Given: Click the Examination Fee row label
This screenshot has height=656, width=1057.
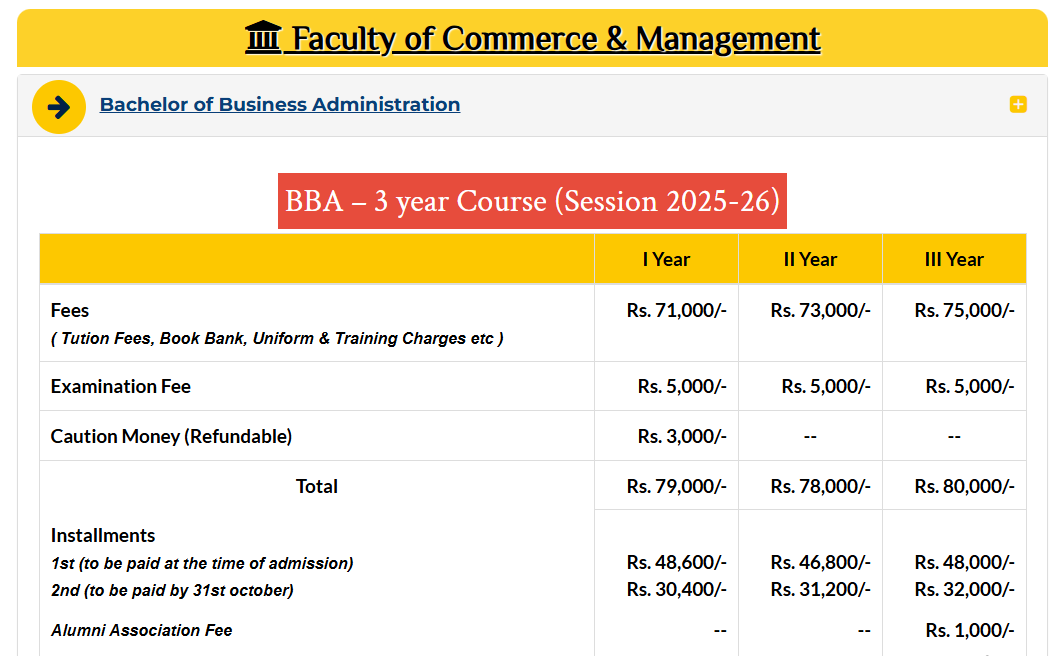Looking at the screenshot, I should (120, 386).
